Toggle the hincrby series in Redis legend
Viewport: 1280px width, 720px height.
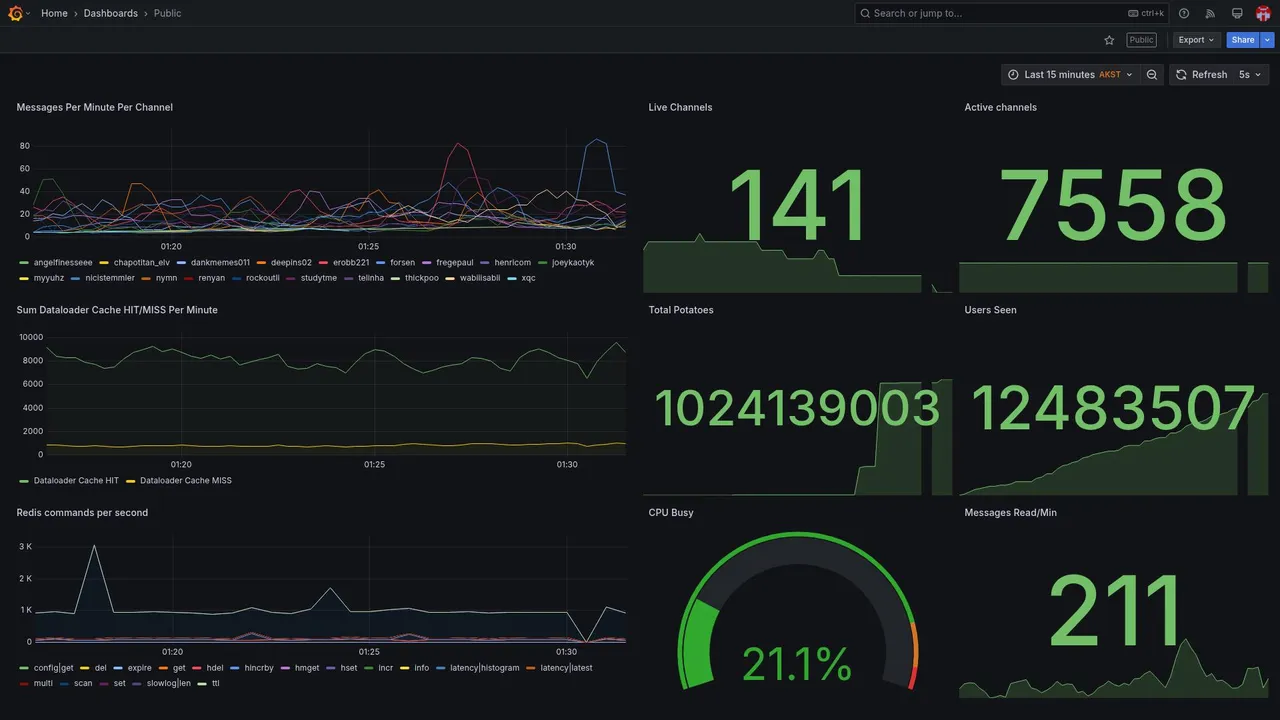pos(259,667)
